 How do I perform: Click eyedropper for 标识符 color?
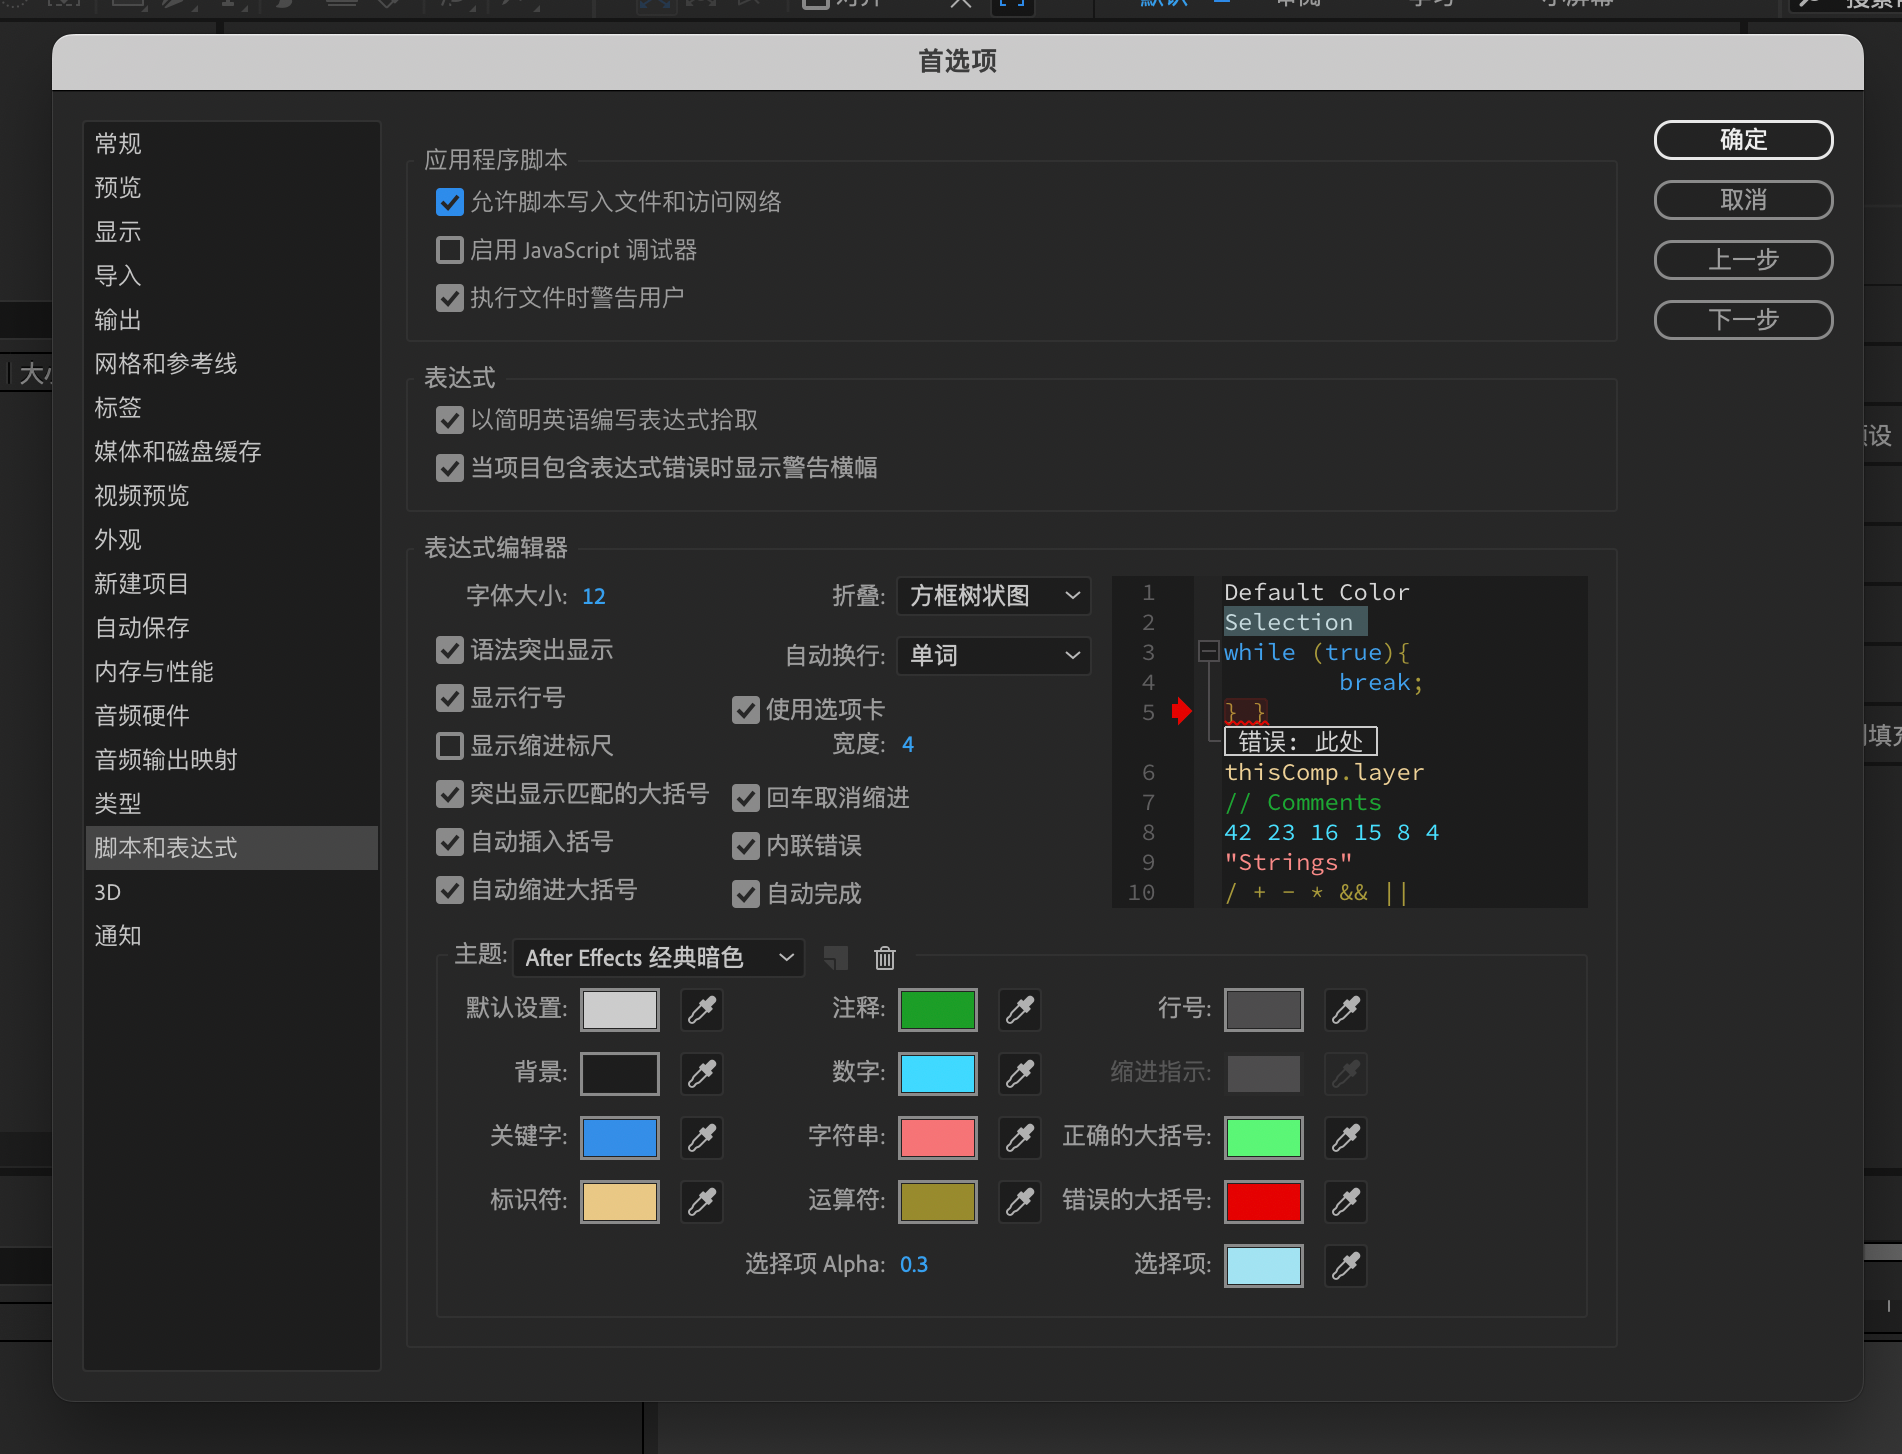pos(702,1202)
